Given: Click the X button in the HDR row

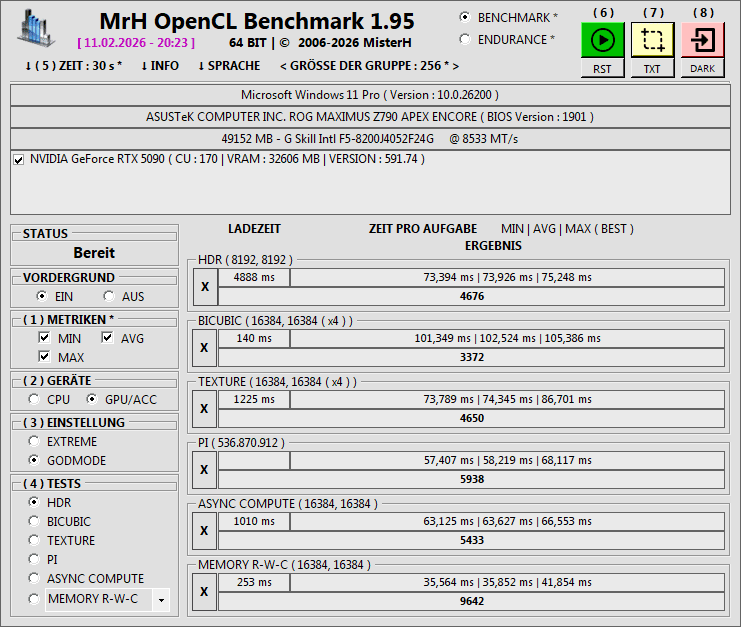Looking at the screenshot, I should [205, 287].
